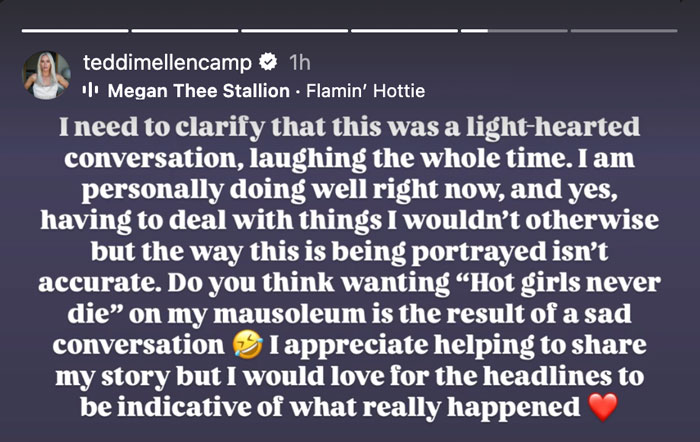Tap the music equalizer bars icon

(x=90, y=91)
